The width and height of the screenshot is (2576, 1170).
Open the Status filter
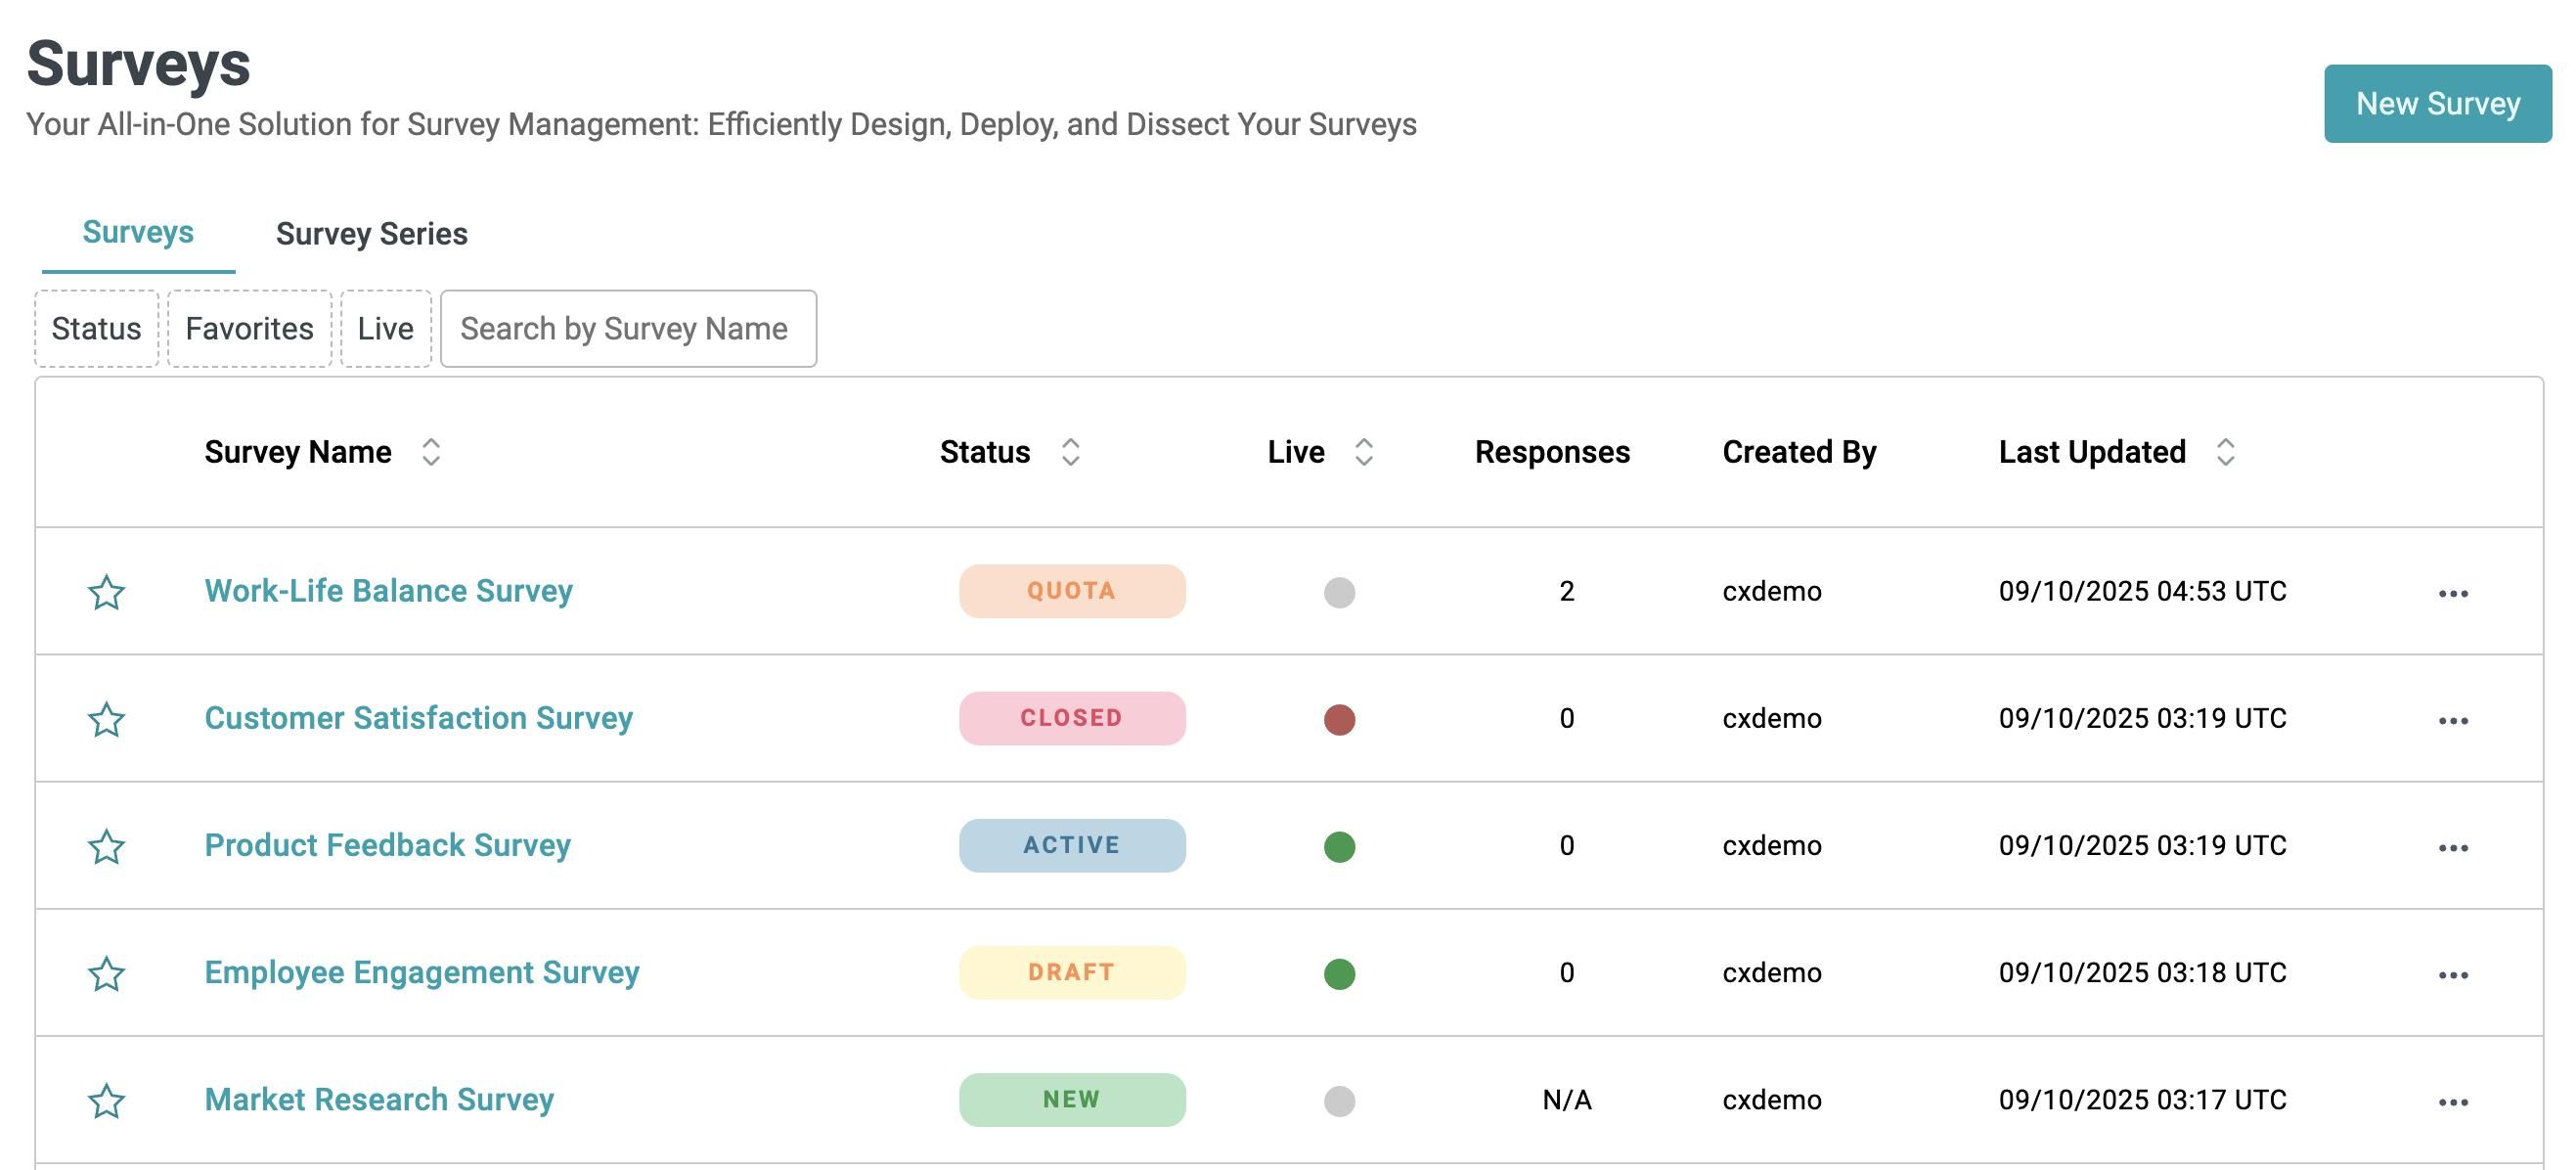point(96,328)
